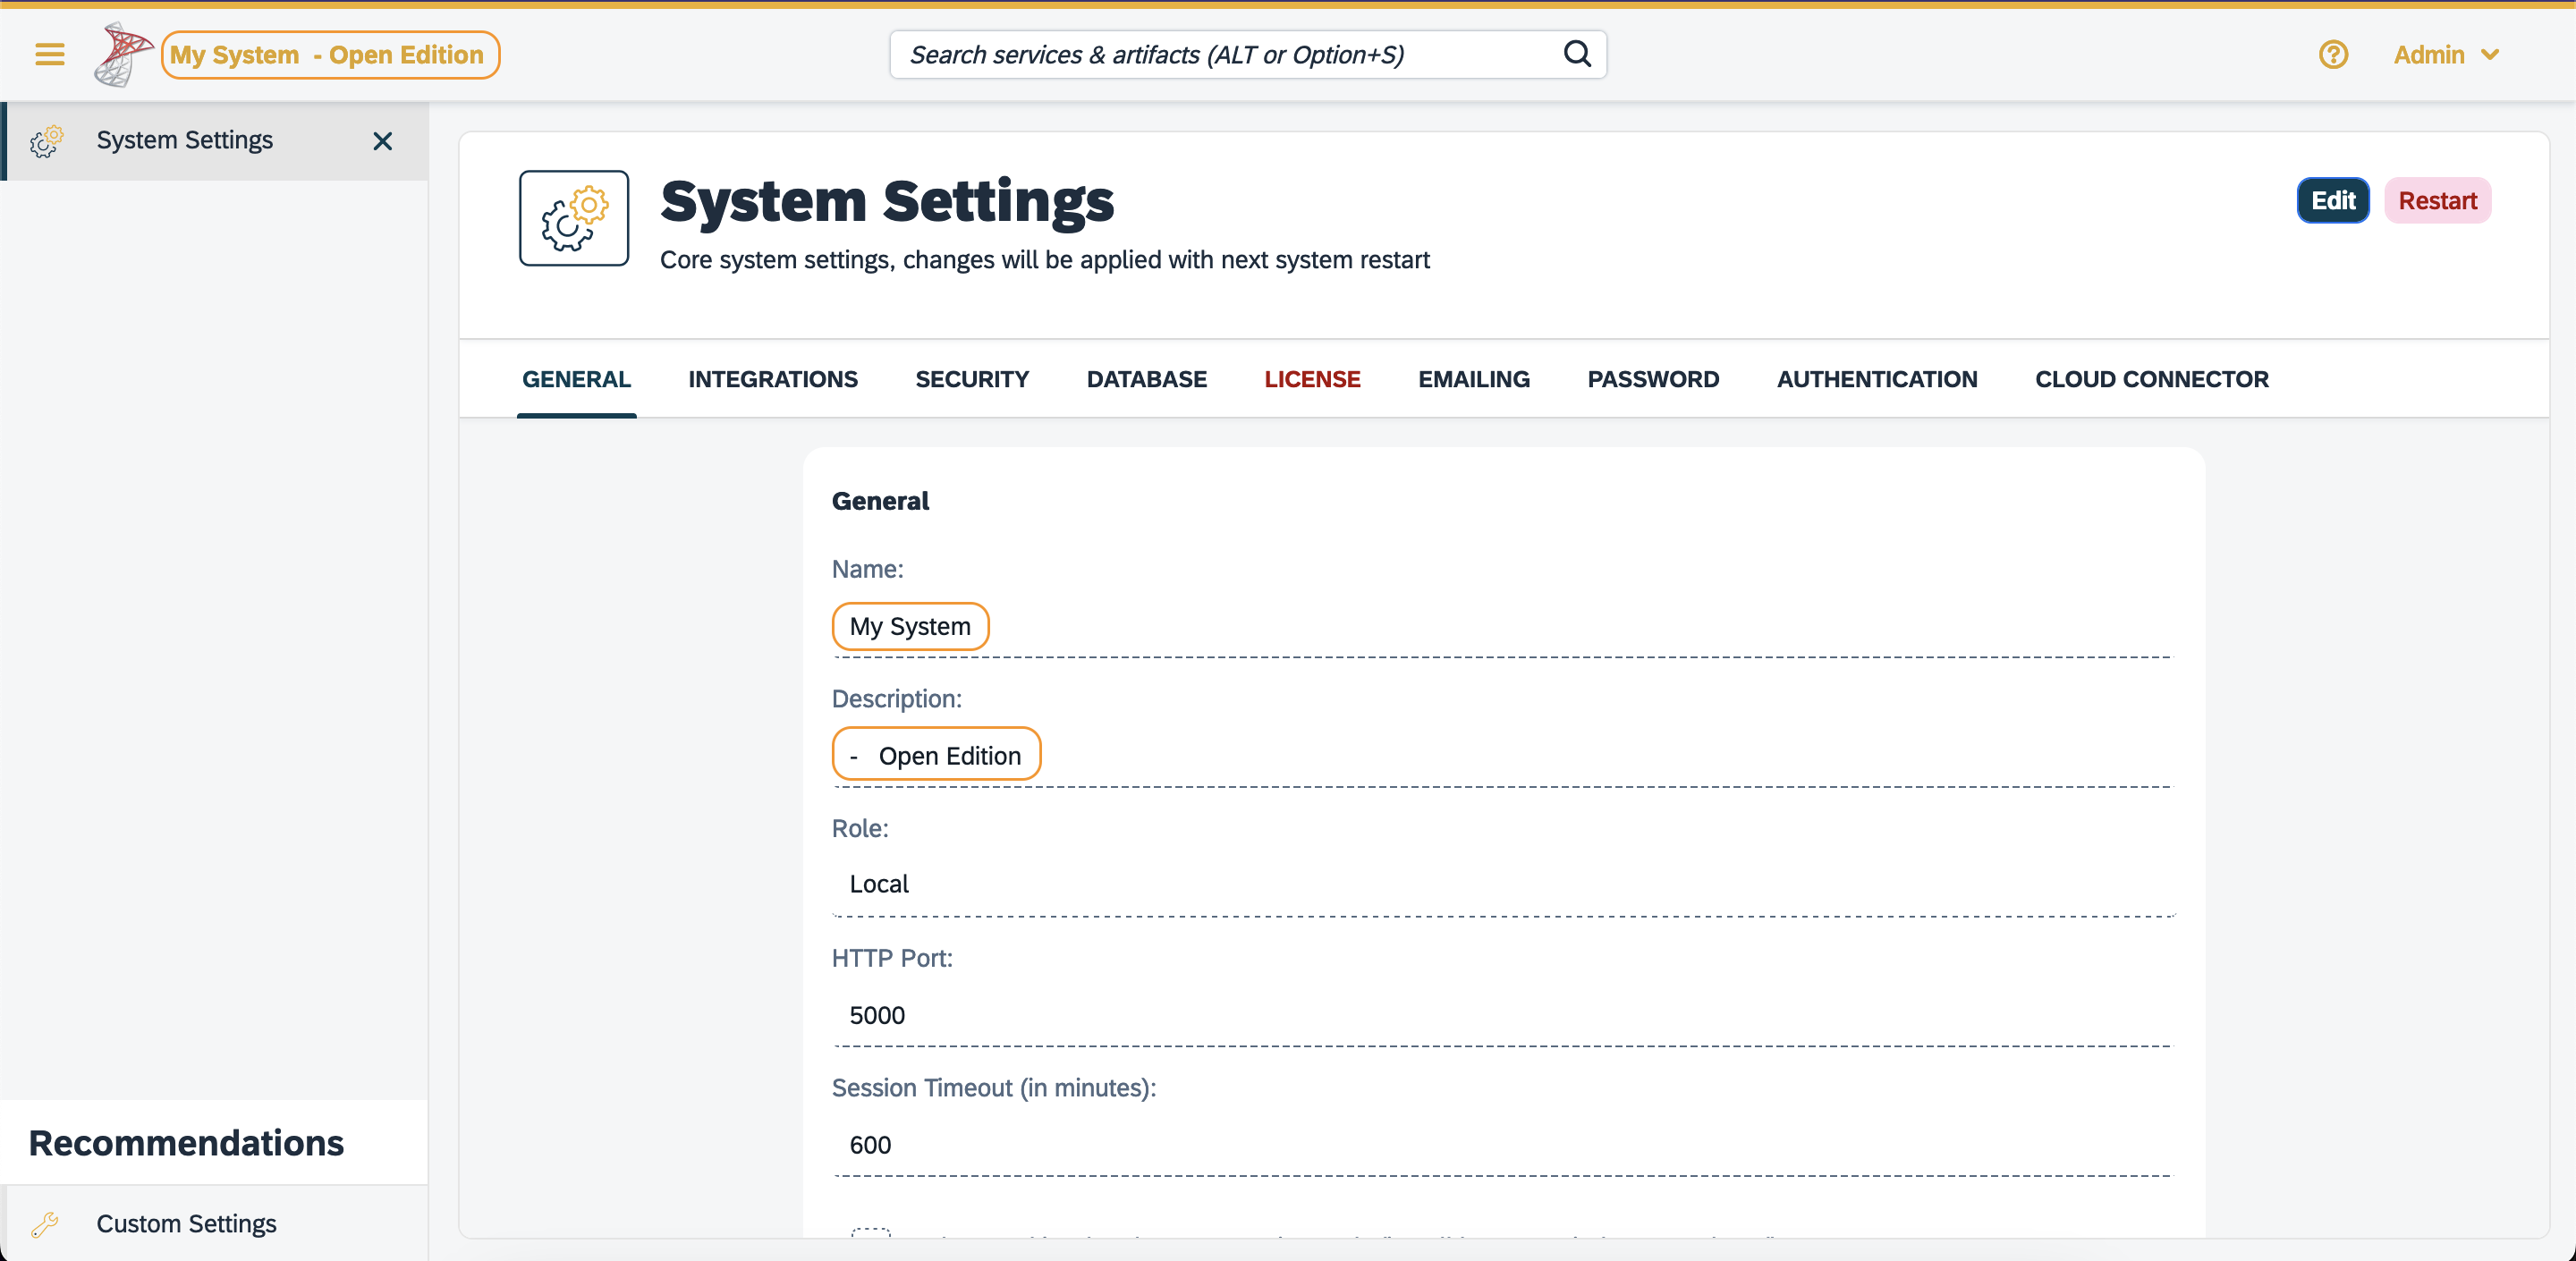Switch to the AUTHENTICATION tab
Screen dimensions: 2576x1261
1877,379
